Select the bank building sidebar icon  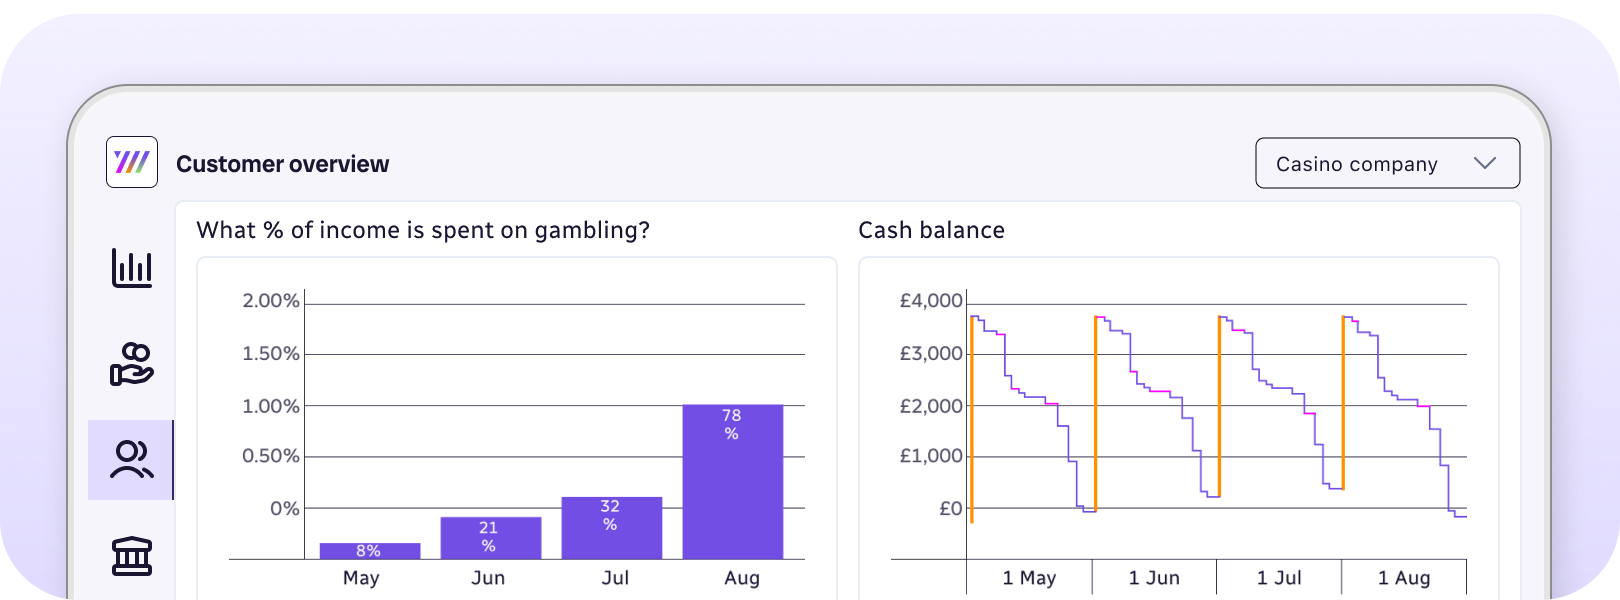point(132,555)
